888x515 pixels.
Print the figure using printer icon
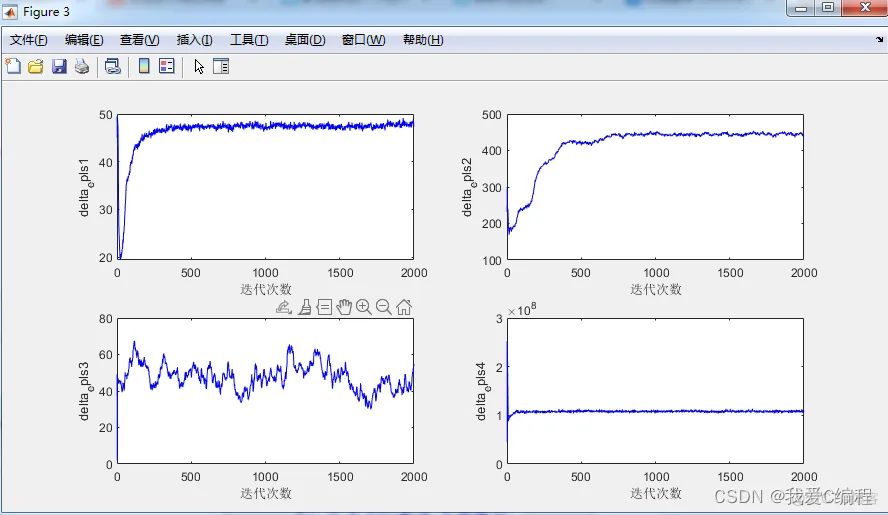pos(82,66)
